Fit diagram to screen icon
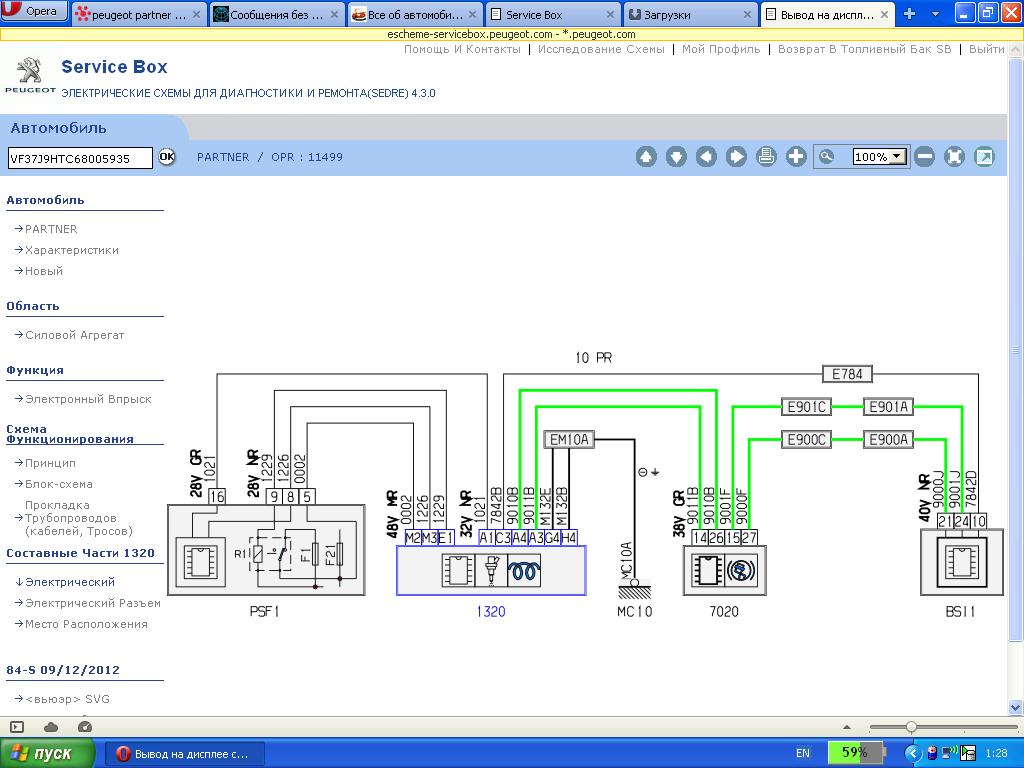 point(954,157)
